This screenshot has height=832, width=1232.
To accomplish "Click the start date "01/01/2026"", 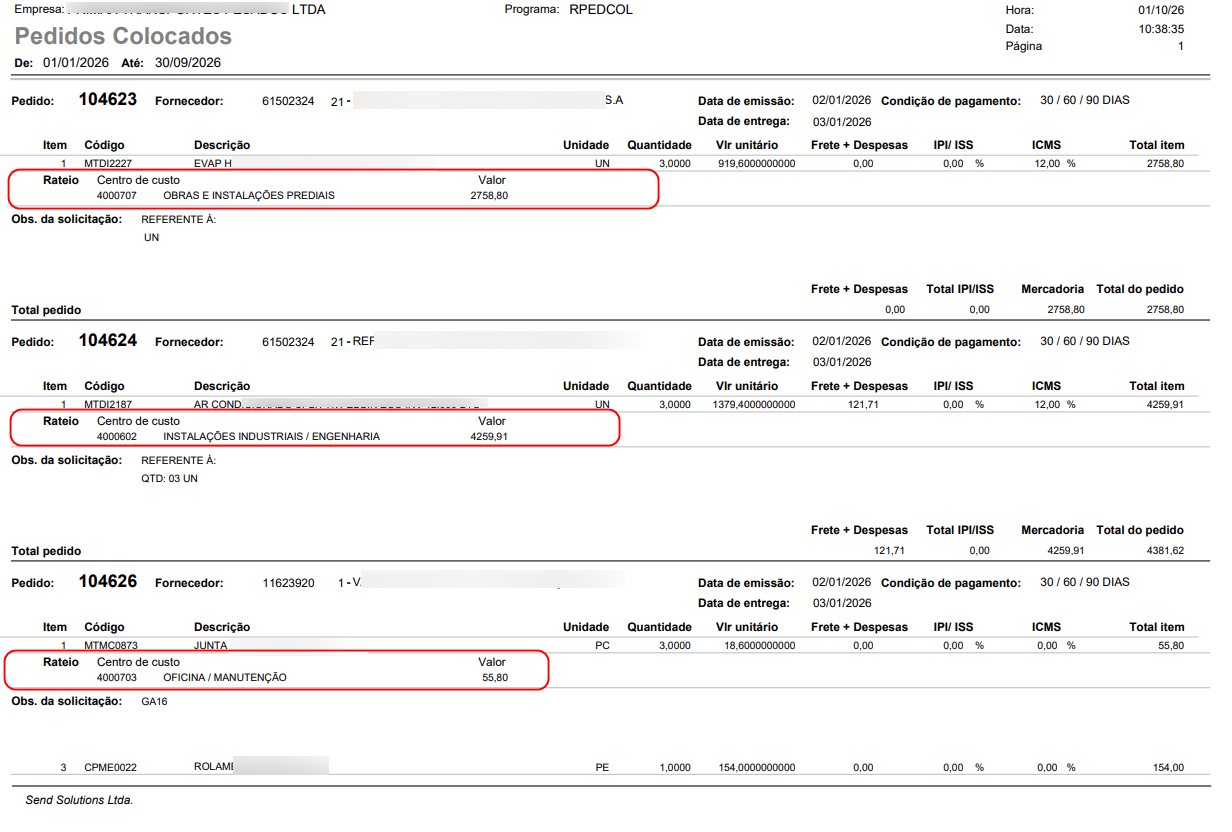I will coord(76,62).
